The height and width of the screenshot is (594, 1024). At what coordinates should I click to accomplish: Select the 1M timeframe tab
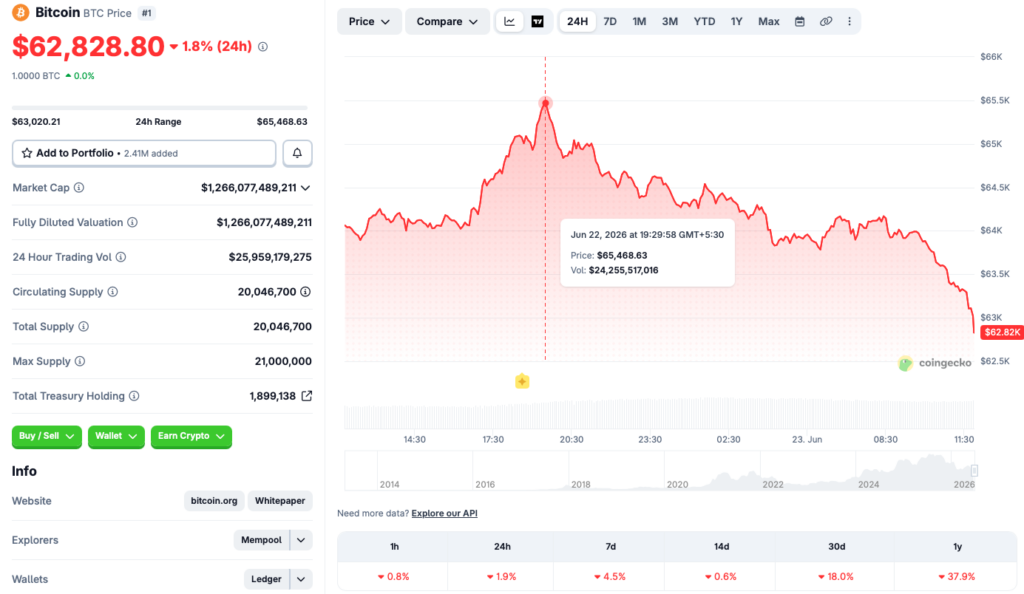click(639, 22)
